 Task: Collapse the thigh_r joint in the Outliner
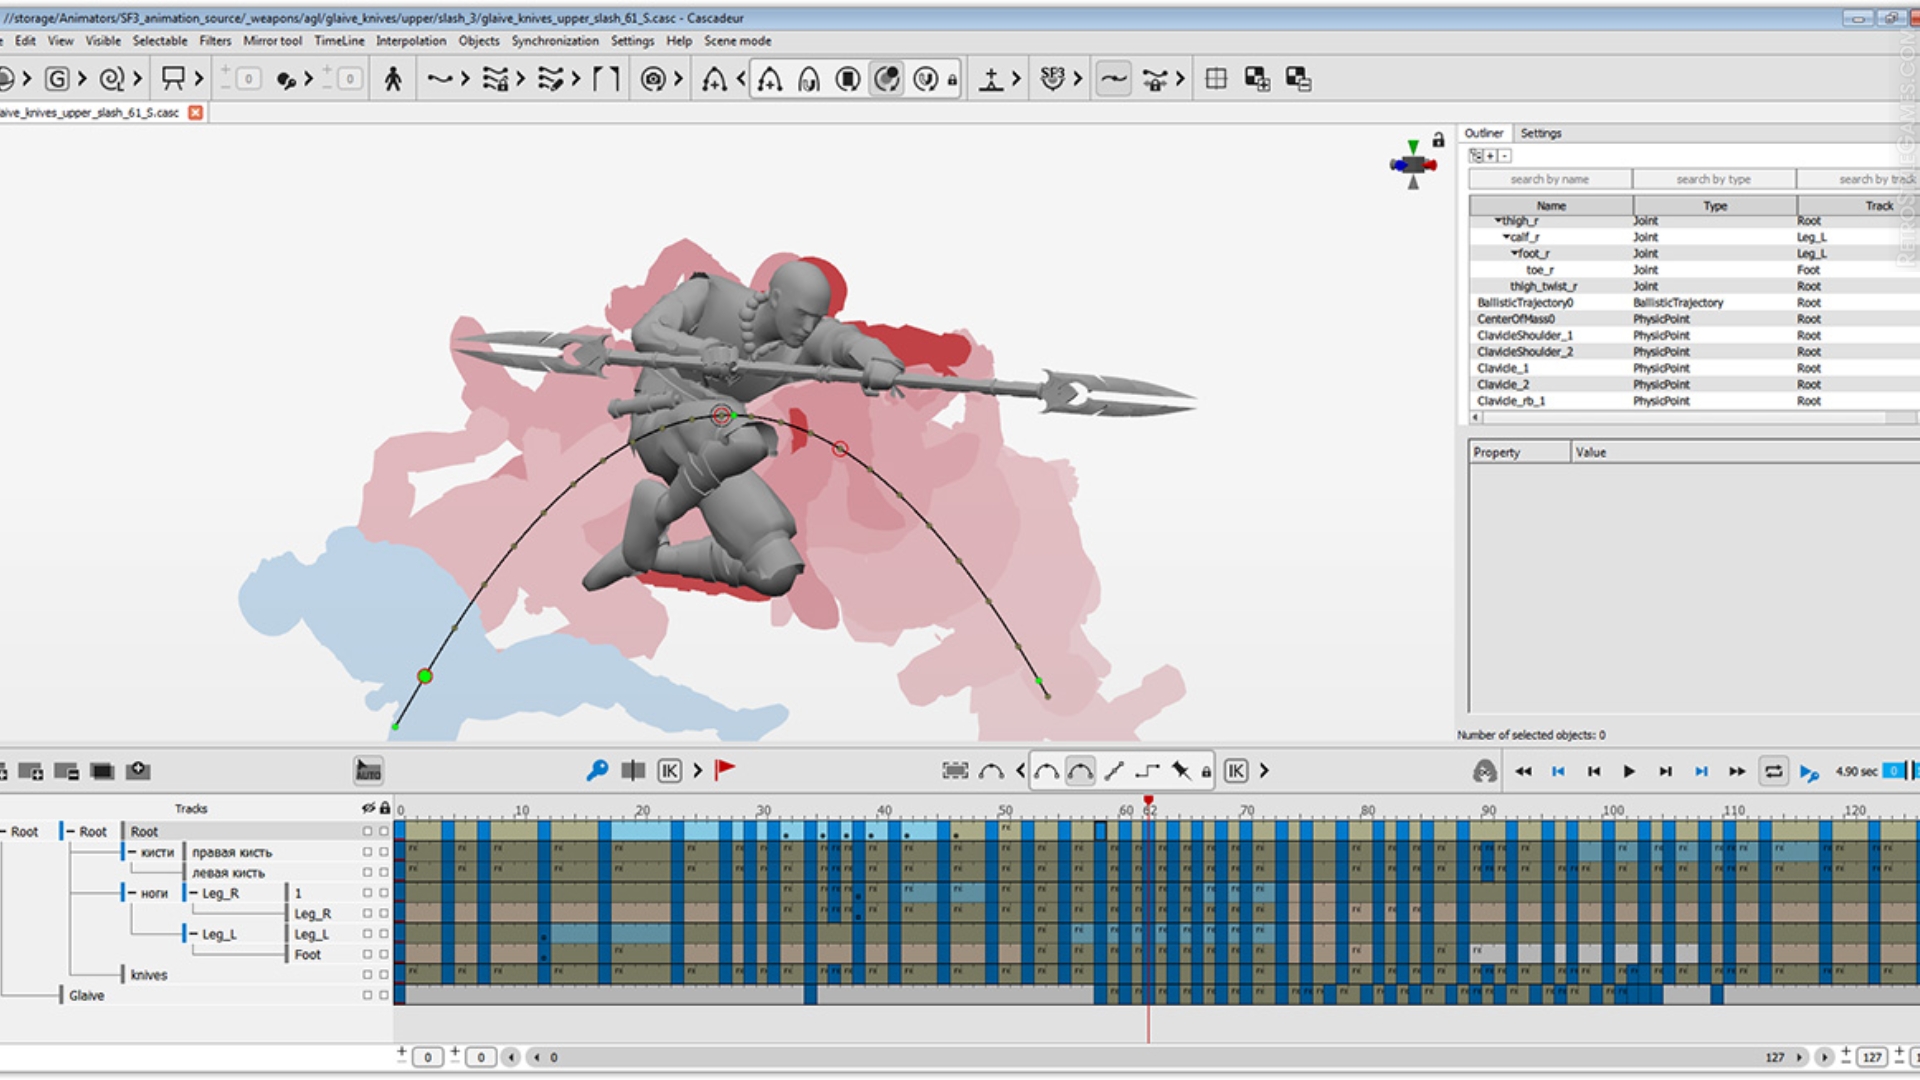point(1499,221)
